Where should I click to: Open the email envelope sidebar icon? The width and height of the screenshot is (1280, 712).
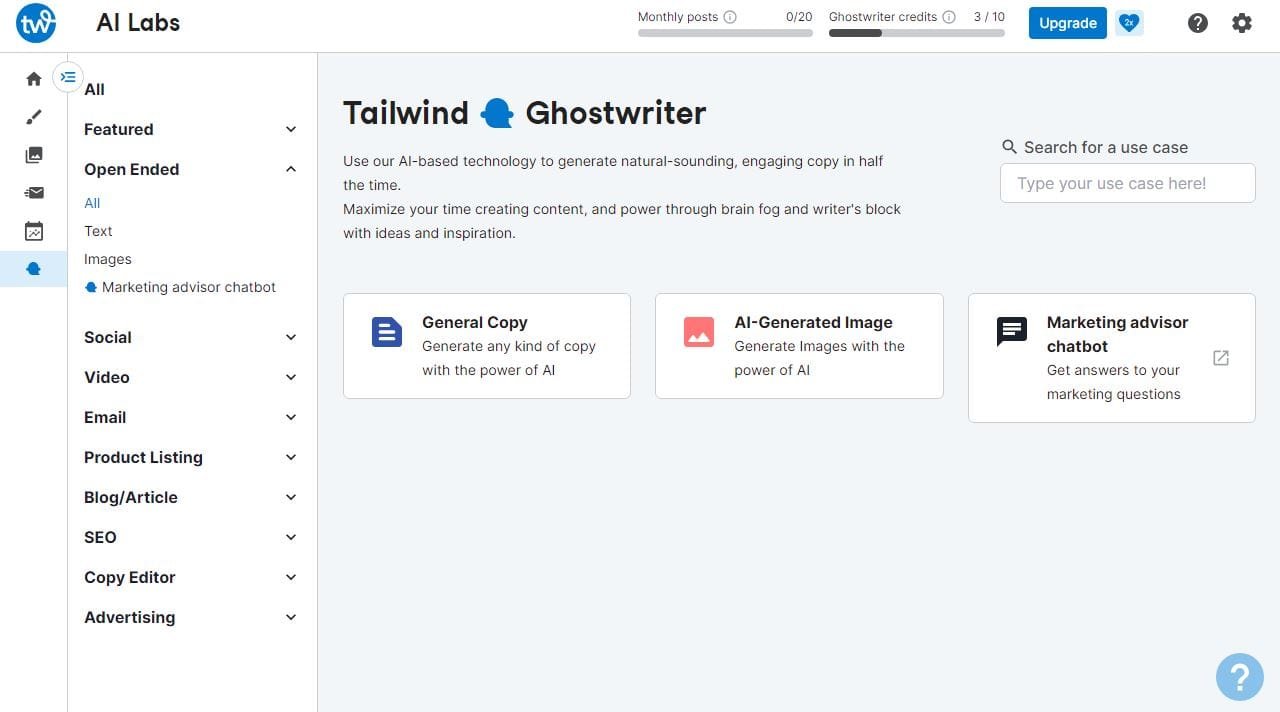click(x=34, y=193)
